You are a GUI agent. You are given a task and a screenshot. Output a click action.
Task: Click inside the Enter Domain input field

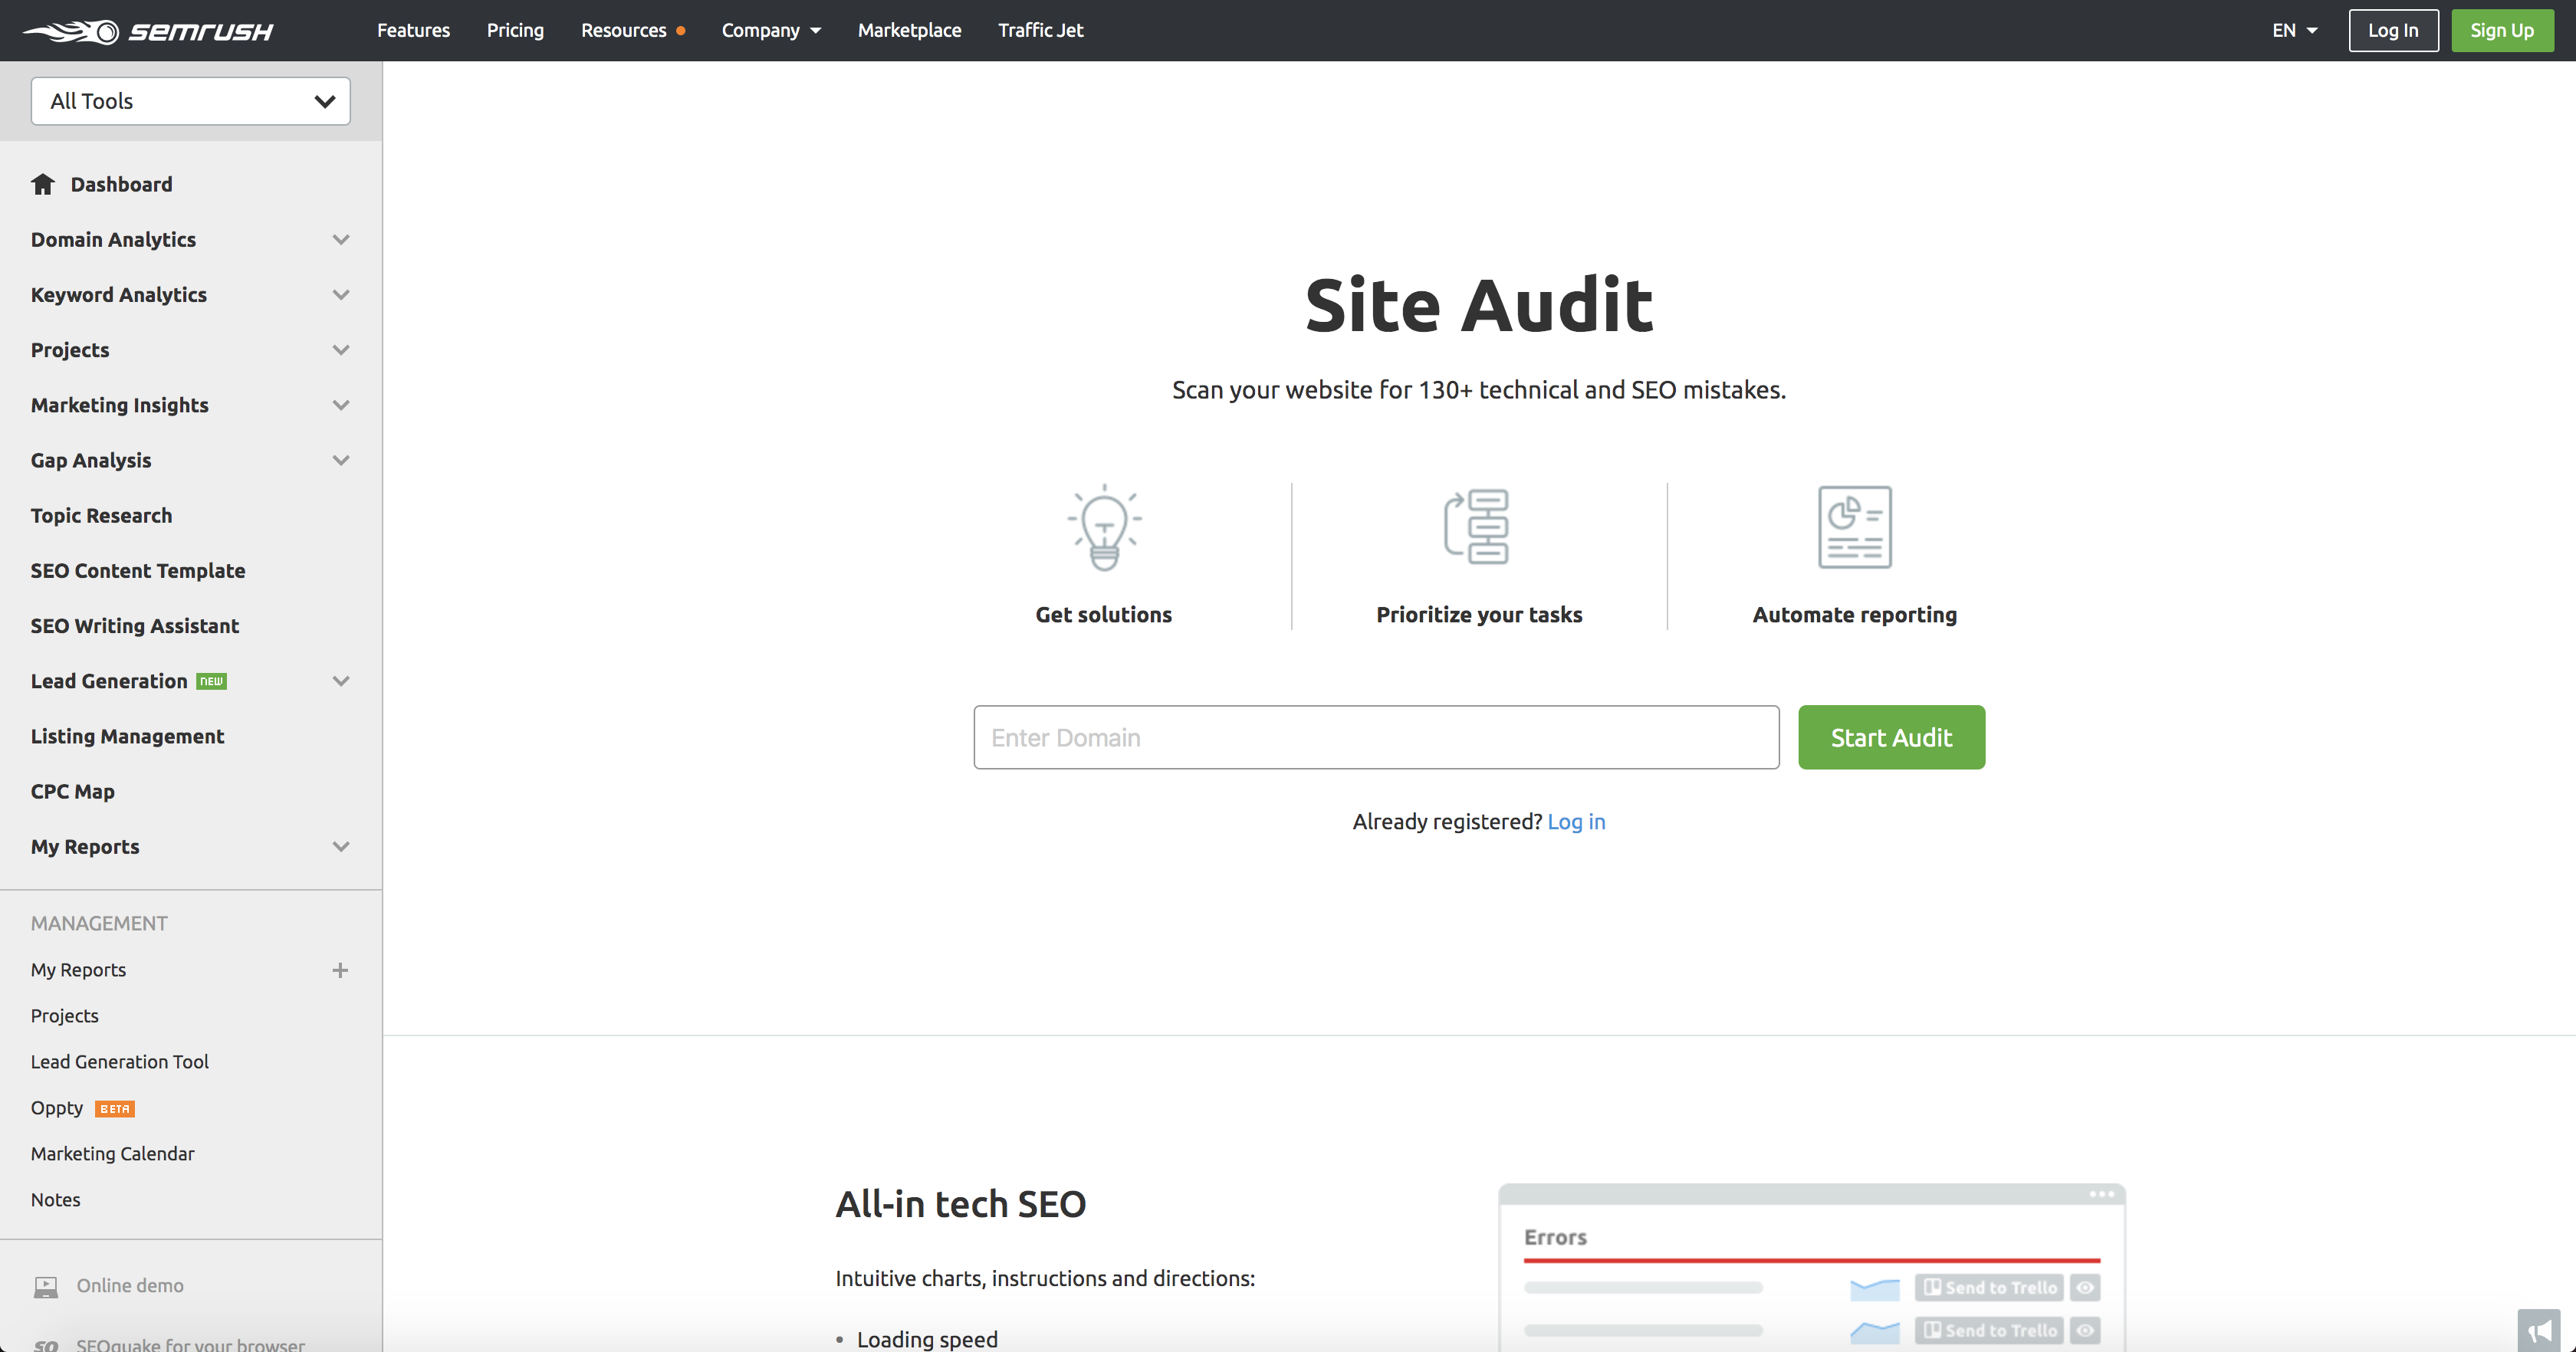[1376, 737]
